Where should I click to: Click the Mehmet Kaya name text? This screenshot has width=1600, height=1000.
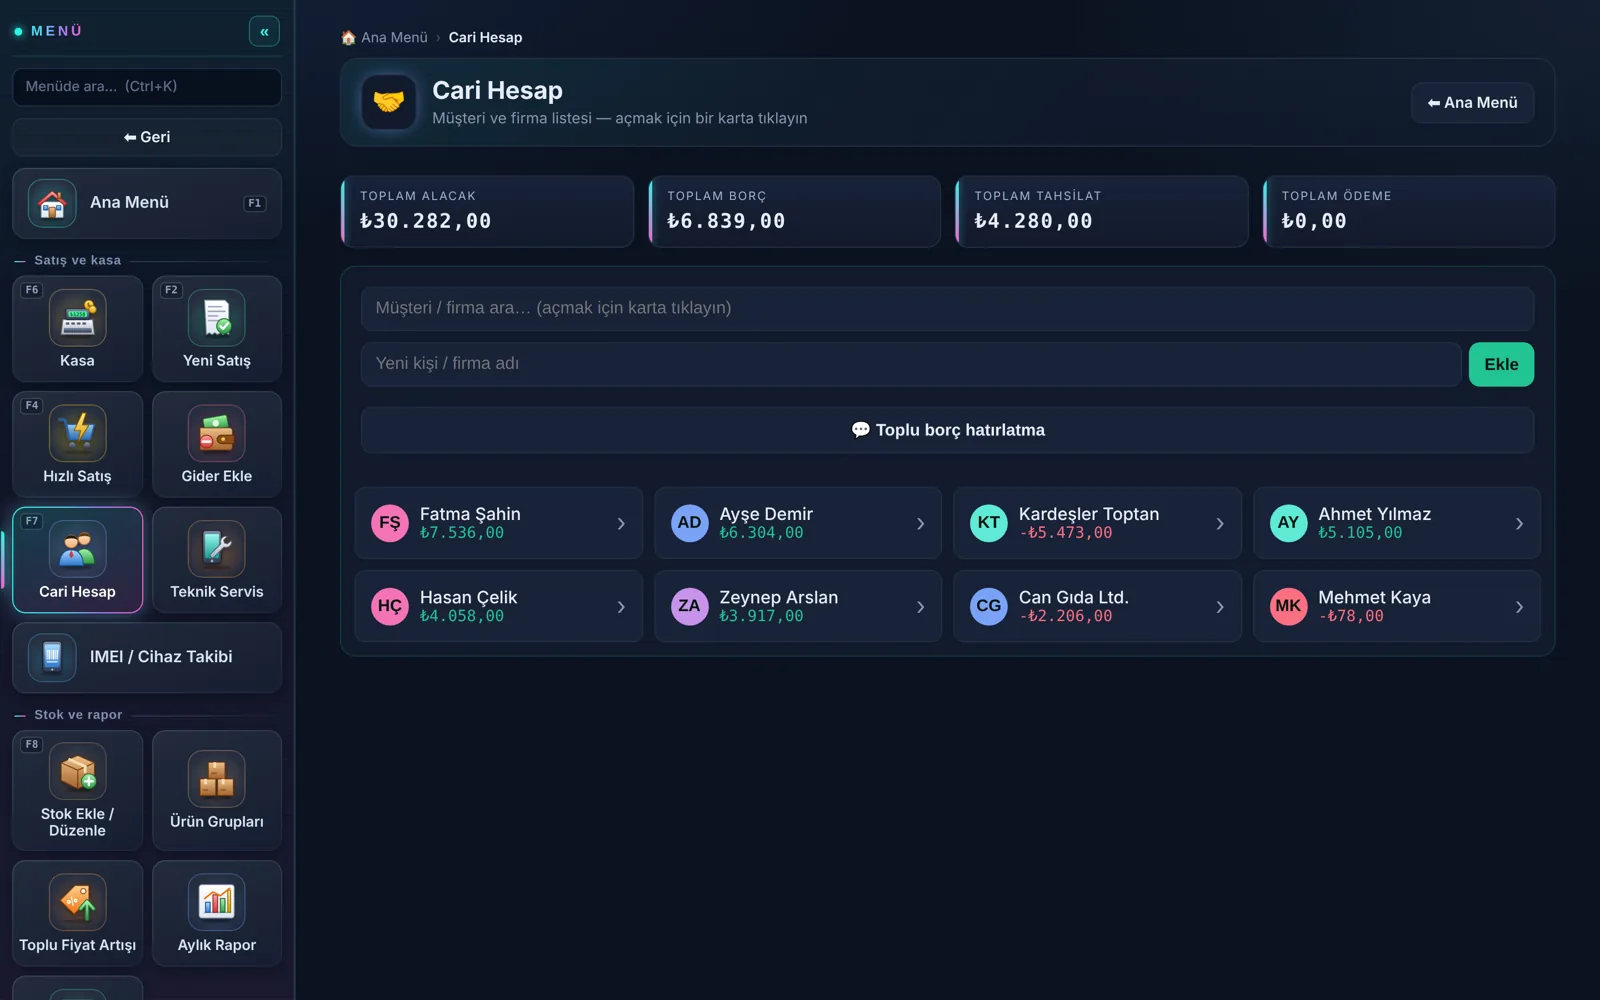tap(1374, 597)
